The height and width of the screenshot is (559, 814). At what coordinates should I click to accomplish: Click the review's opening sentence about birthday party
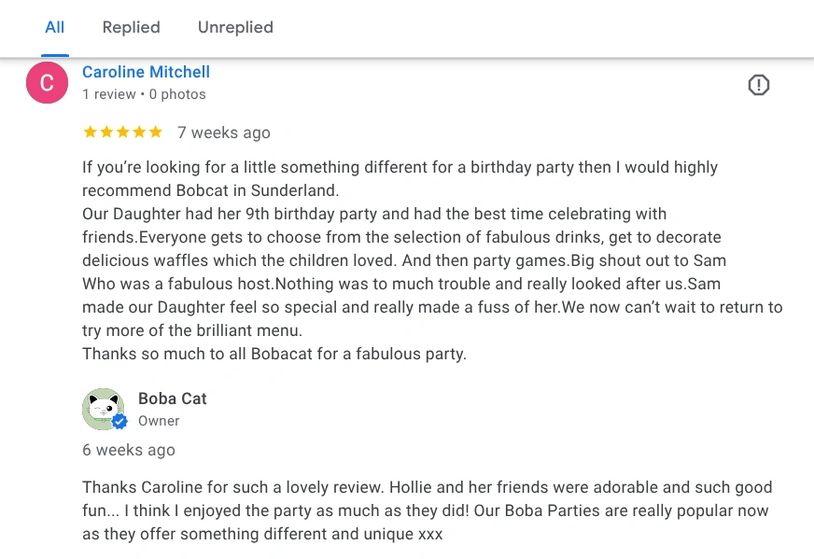400,167
